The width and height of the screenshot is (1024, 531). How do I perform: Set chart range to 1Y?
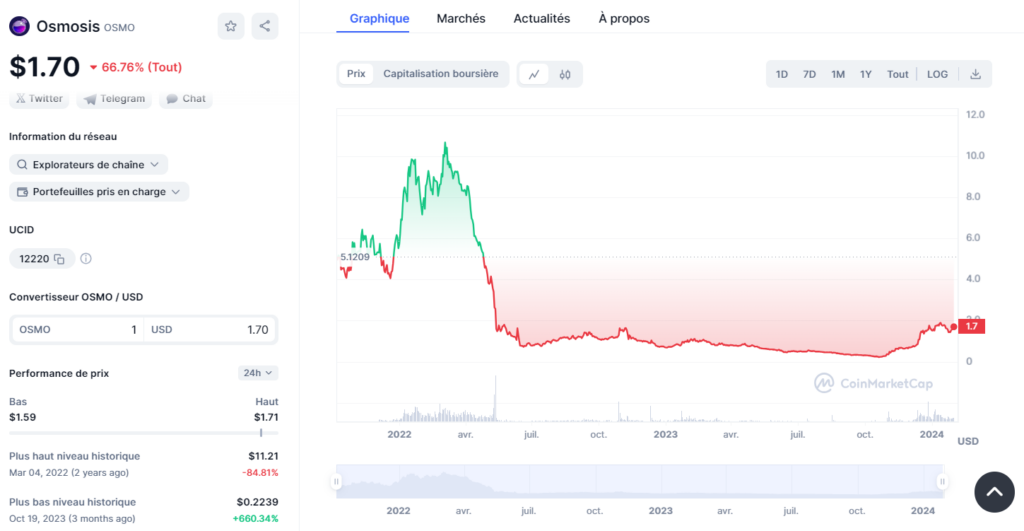click(x=866, y=74)
